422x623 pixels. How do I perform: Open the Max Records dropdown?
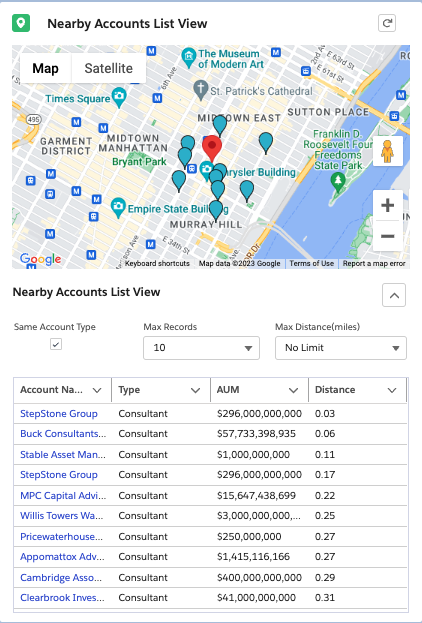(x=201, y=348)
